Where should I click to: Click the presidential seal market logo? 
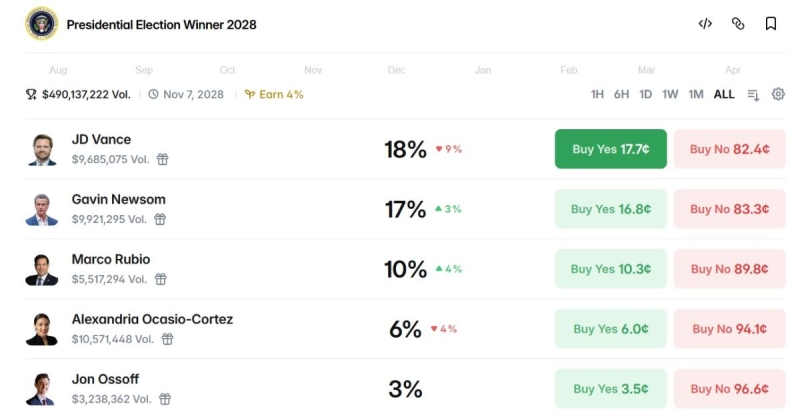[42, 24]
